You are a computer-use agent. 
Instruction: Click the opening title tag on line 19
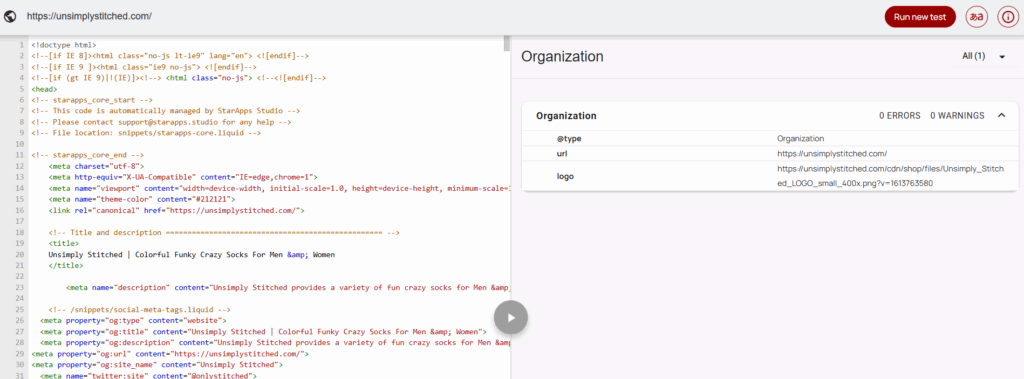tap(63, 243)
